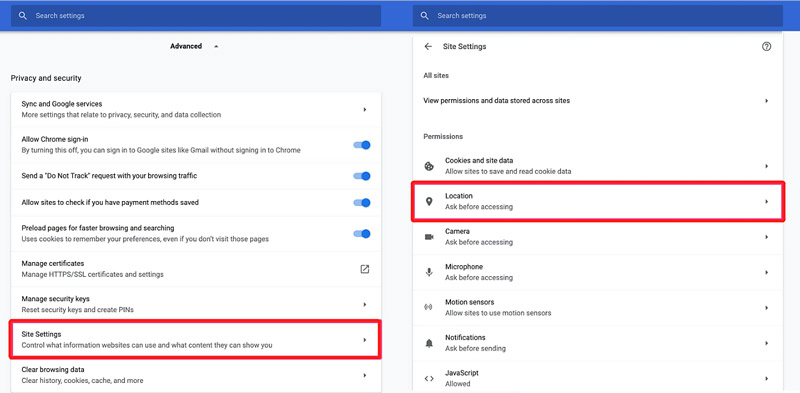Open the Microphone permission entry
The image size is (800, 393).
pyautogui.click(x=597, y=272)
